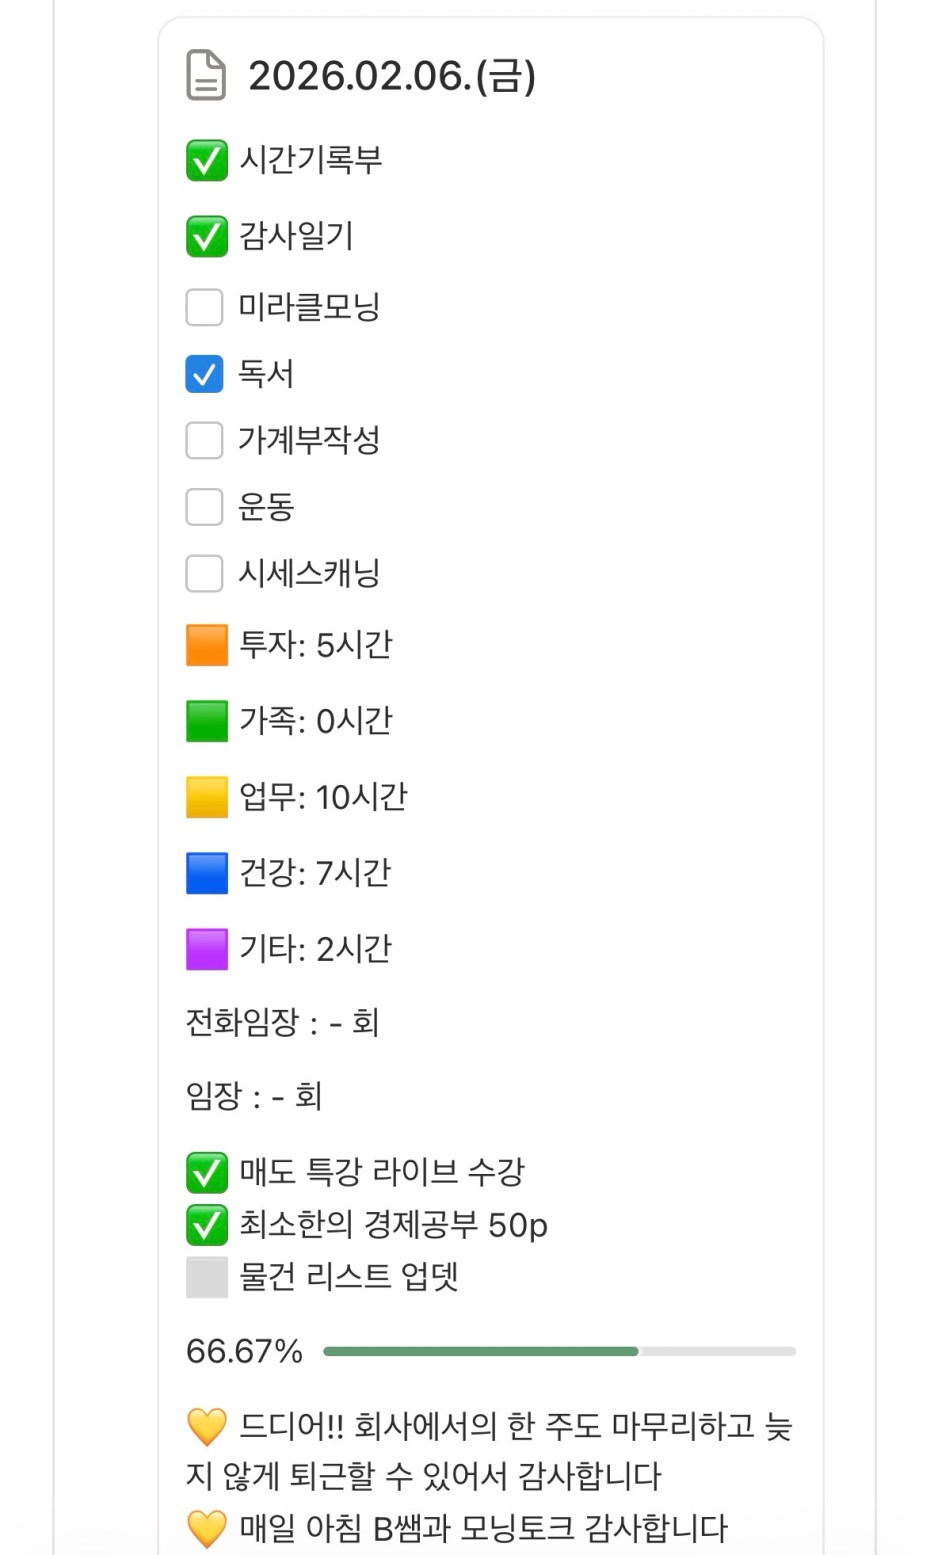The width and height of the screenshot is (934, 1555).
Task: Click the 66.67% green progress bar
Action: pyautogui.click(x=480, y=1351)
